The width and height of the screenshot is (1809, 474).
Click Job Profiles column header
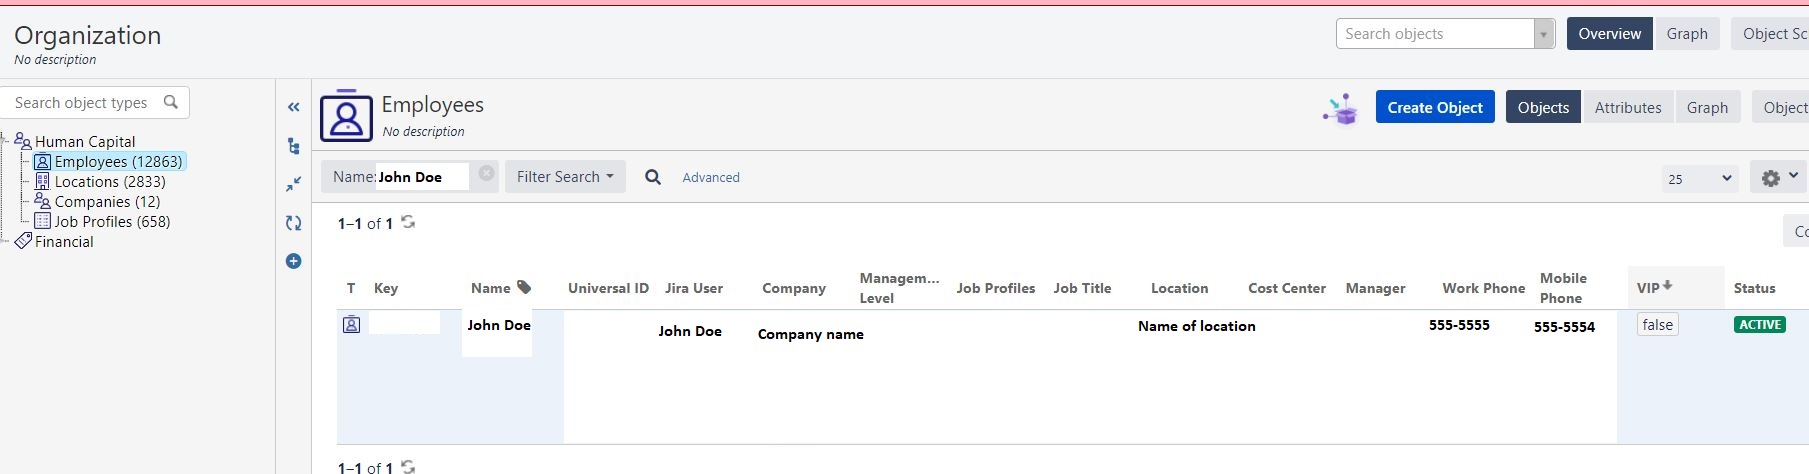(x=996, y=288)
